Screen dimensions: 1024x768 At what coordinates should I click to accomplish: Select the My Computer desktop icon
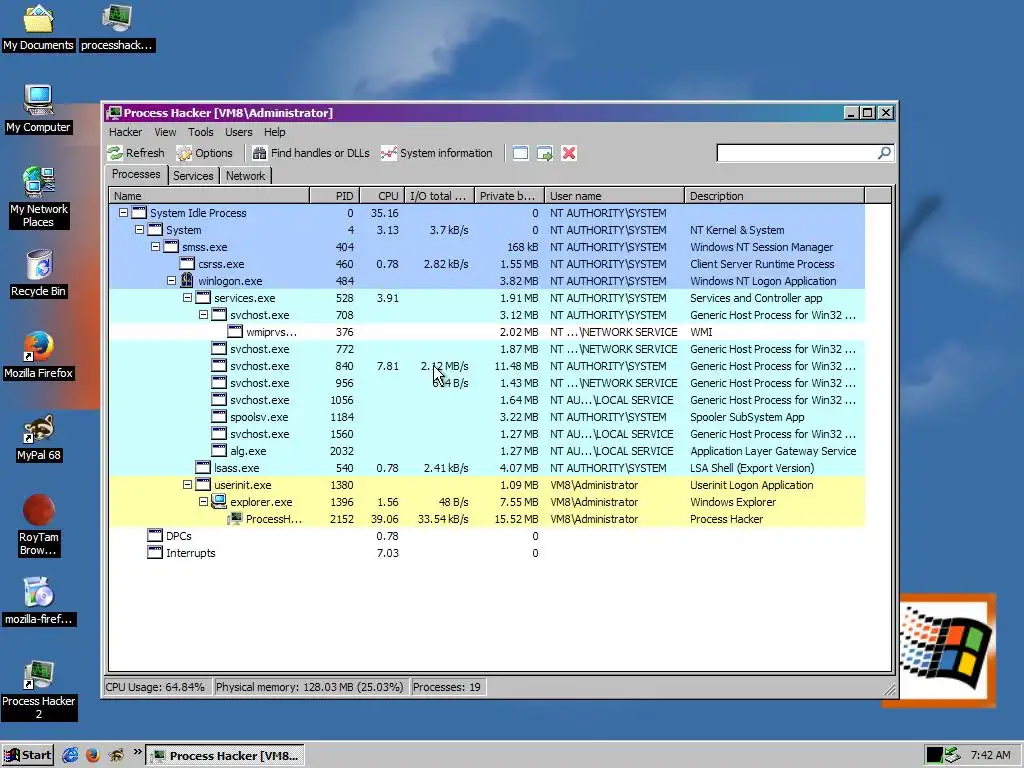pos(38,110)
